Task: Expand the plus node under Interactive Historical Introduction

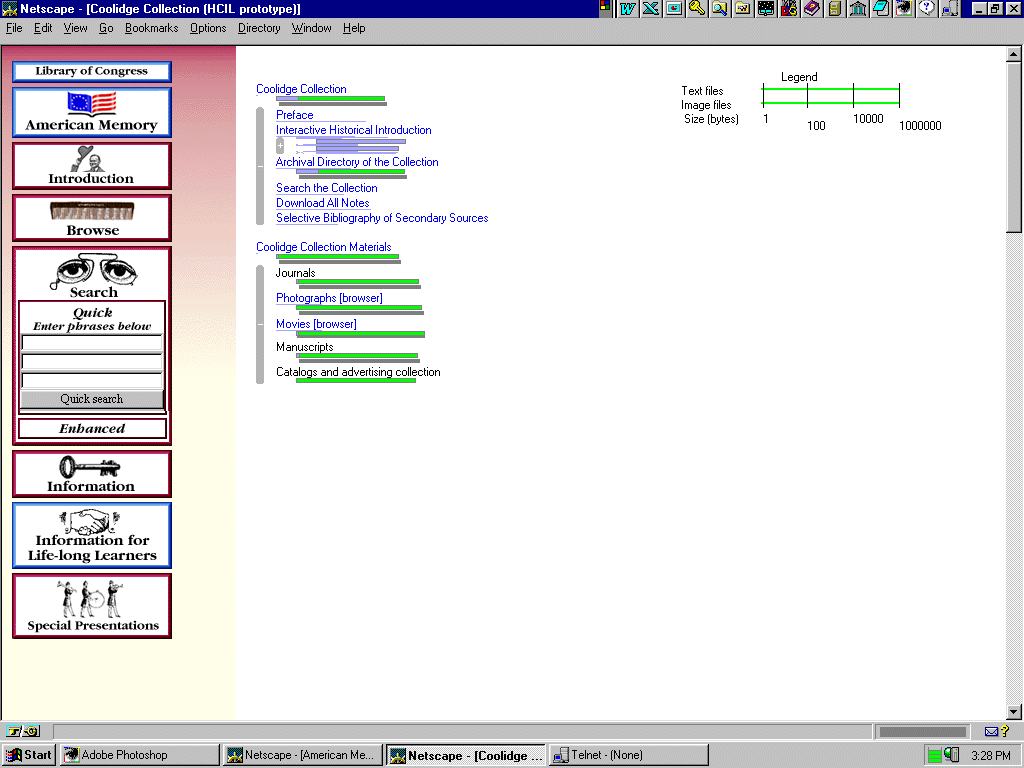Action: (280, 146)
